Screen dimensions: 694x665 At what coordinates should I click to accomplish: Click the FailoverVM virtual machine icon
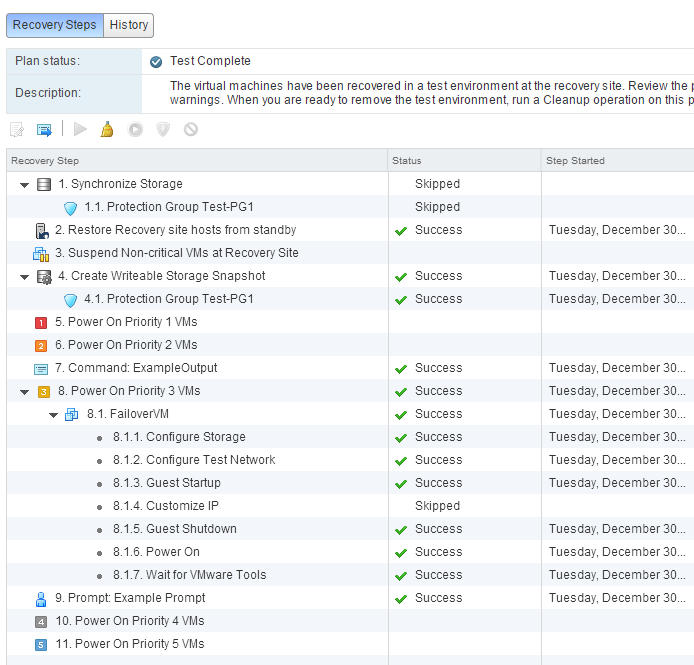[72, 414]
